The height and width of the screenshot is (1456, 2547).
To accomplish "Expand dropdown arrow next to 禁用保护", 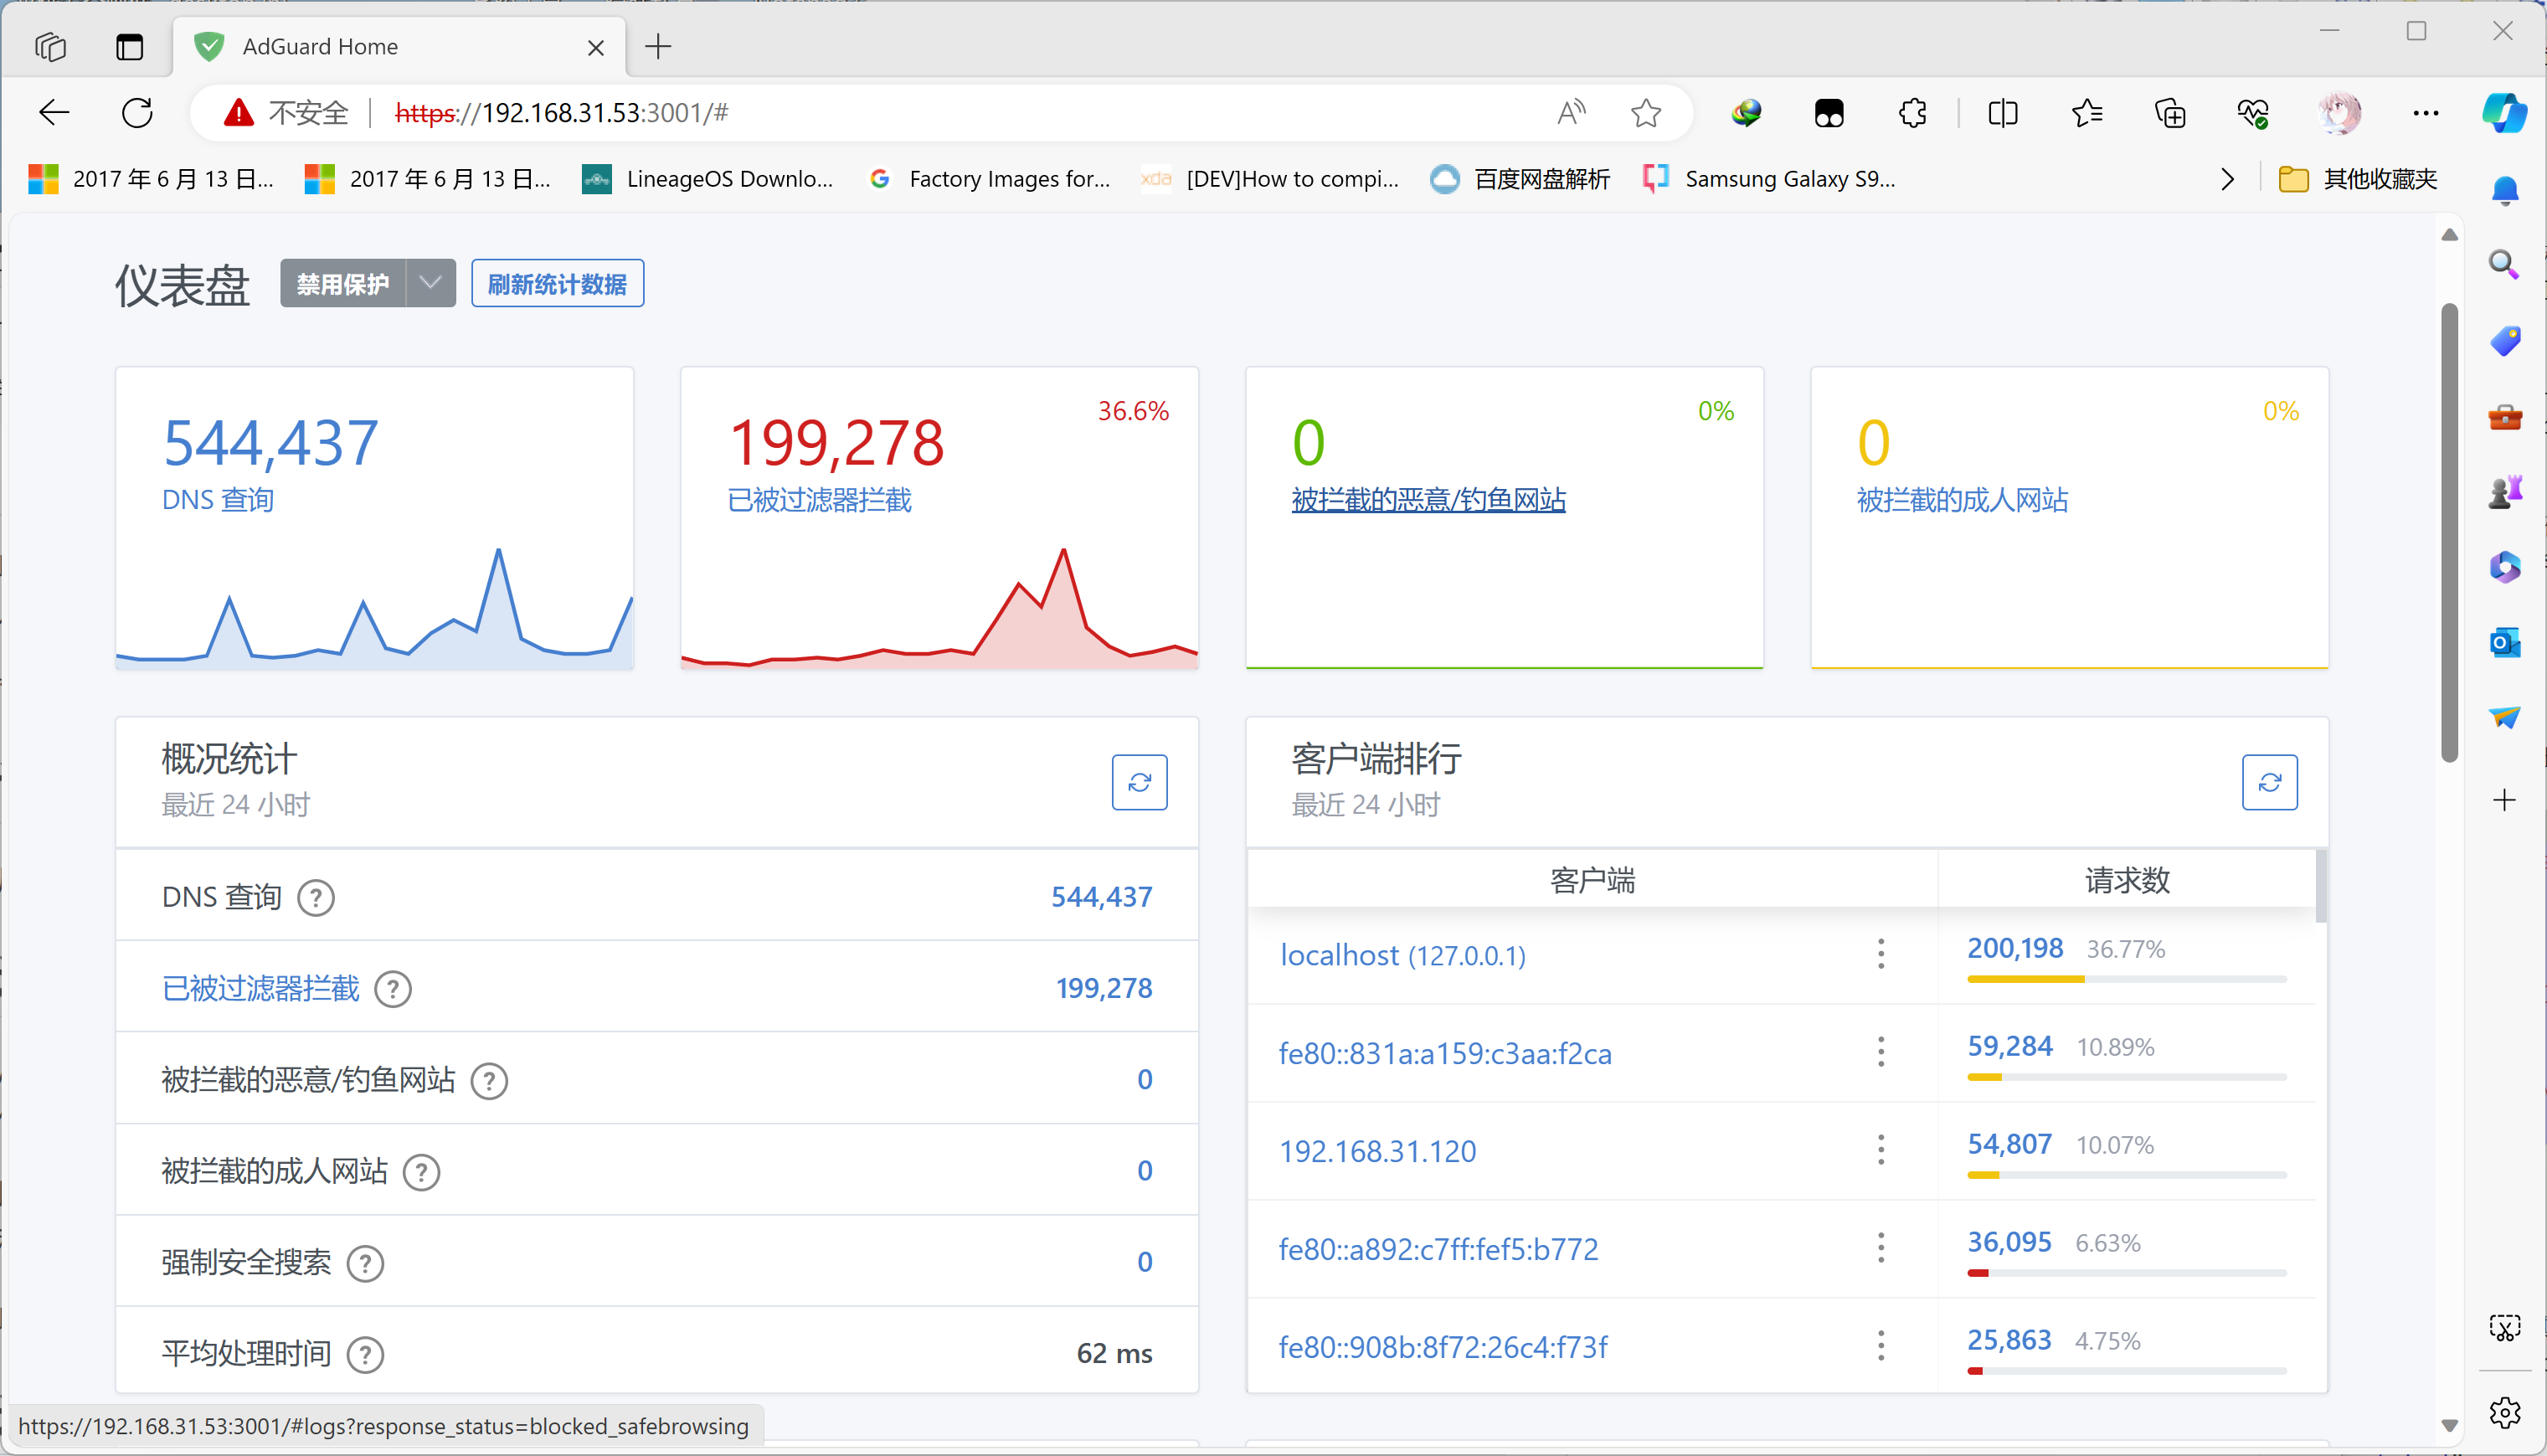I will pos(431,284).
